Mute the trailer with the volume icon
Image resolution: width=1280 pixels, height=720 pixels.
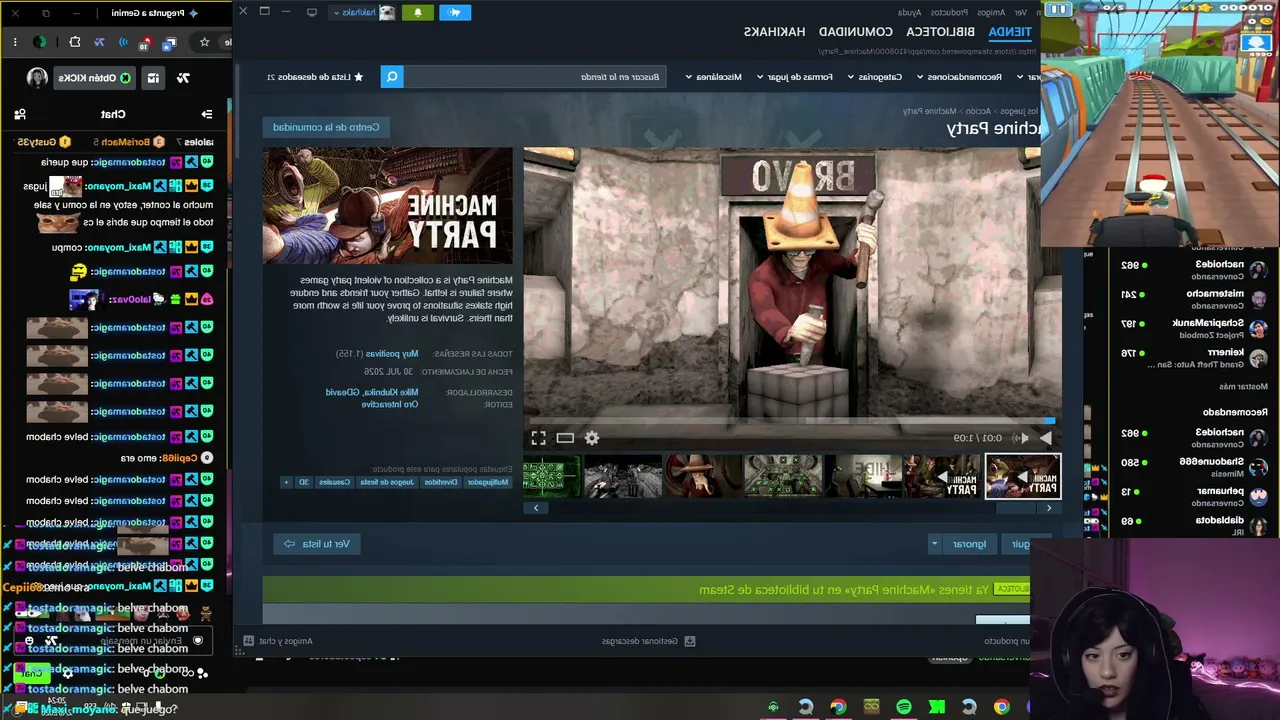pos(1020,438)
